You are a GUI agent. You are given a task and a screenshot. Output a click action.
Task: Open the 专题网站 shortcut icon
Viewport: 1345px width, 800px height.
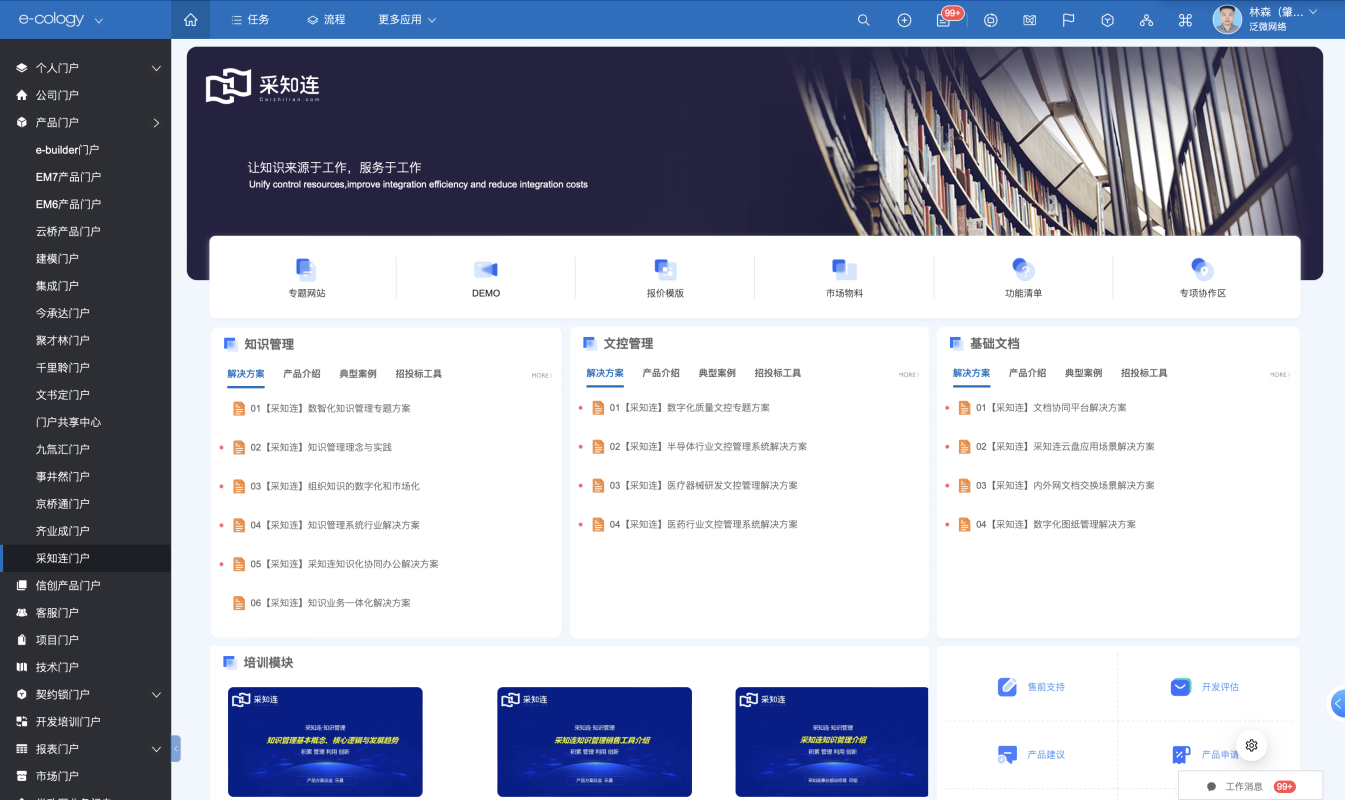(x=306, y=269)
